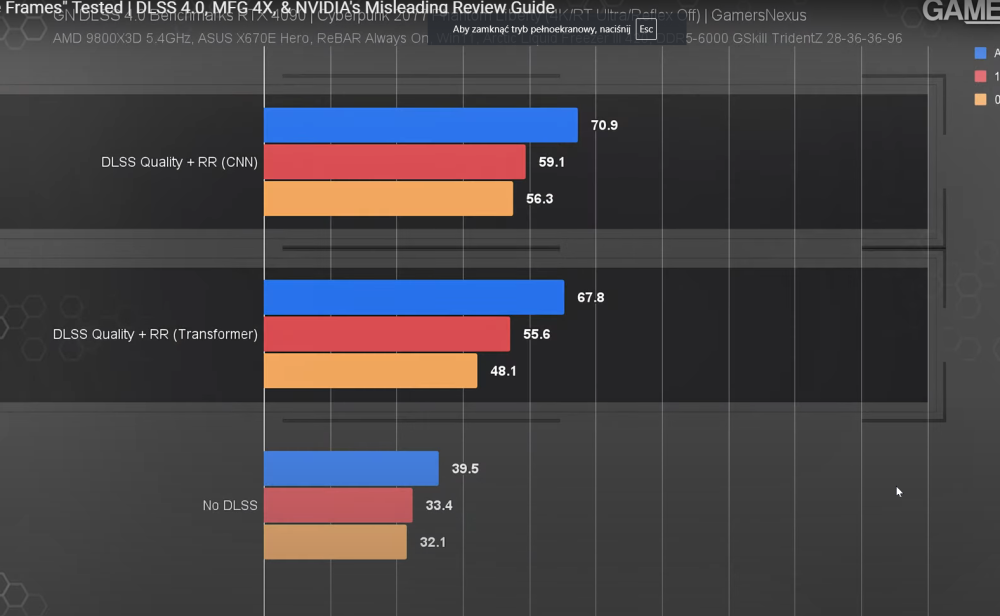Click the 70.9 value label
1000x616 pixels.
pos(604,125)
